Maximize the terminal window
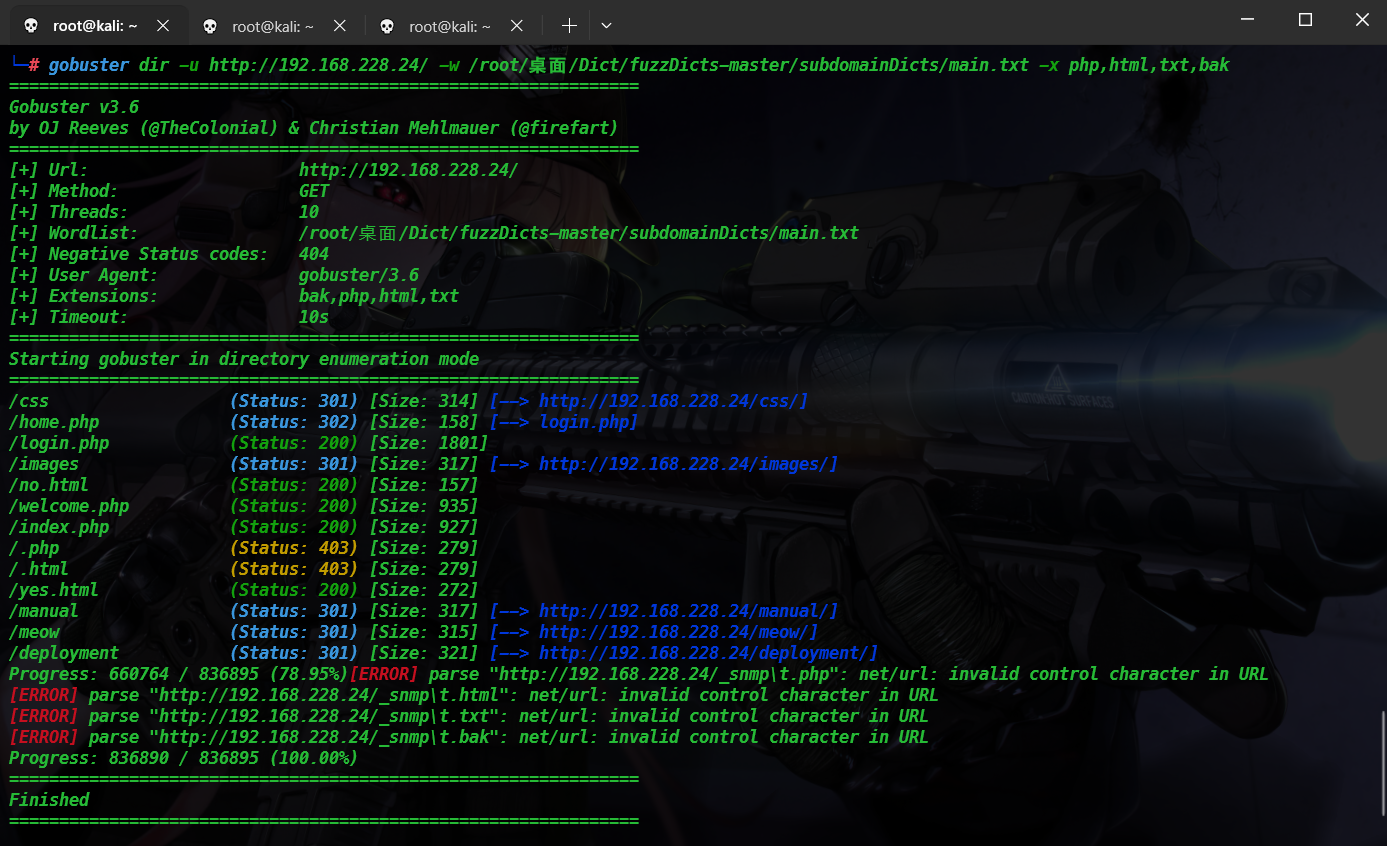The image size is (1387, 846). [1305, 19]
